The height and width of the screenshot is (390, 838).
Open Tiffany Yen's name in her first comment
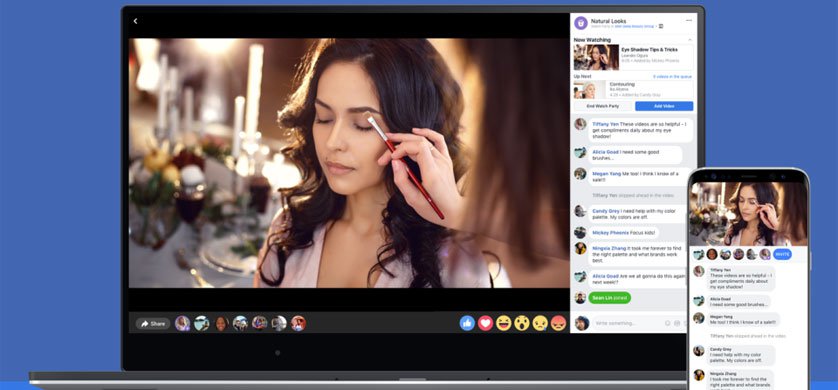pos(605,124)
